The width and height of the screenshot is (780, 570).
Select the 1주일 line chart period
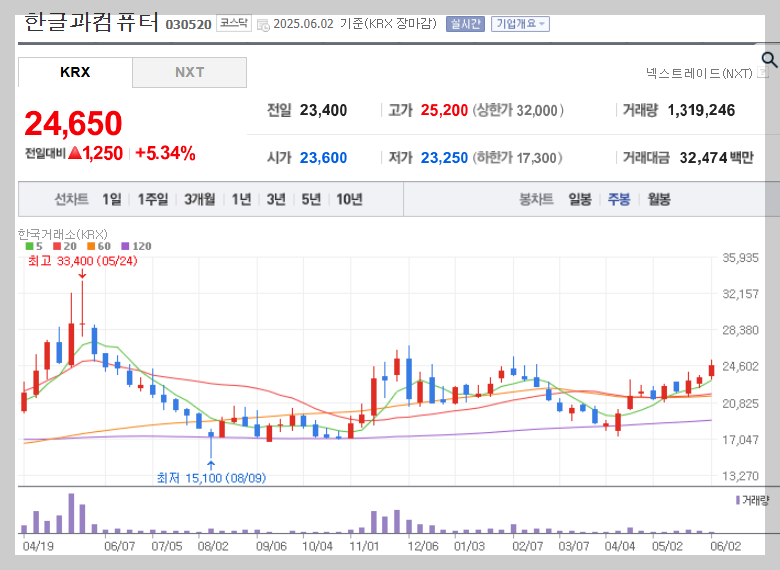tap(153, 199)
